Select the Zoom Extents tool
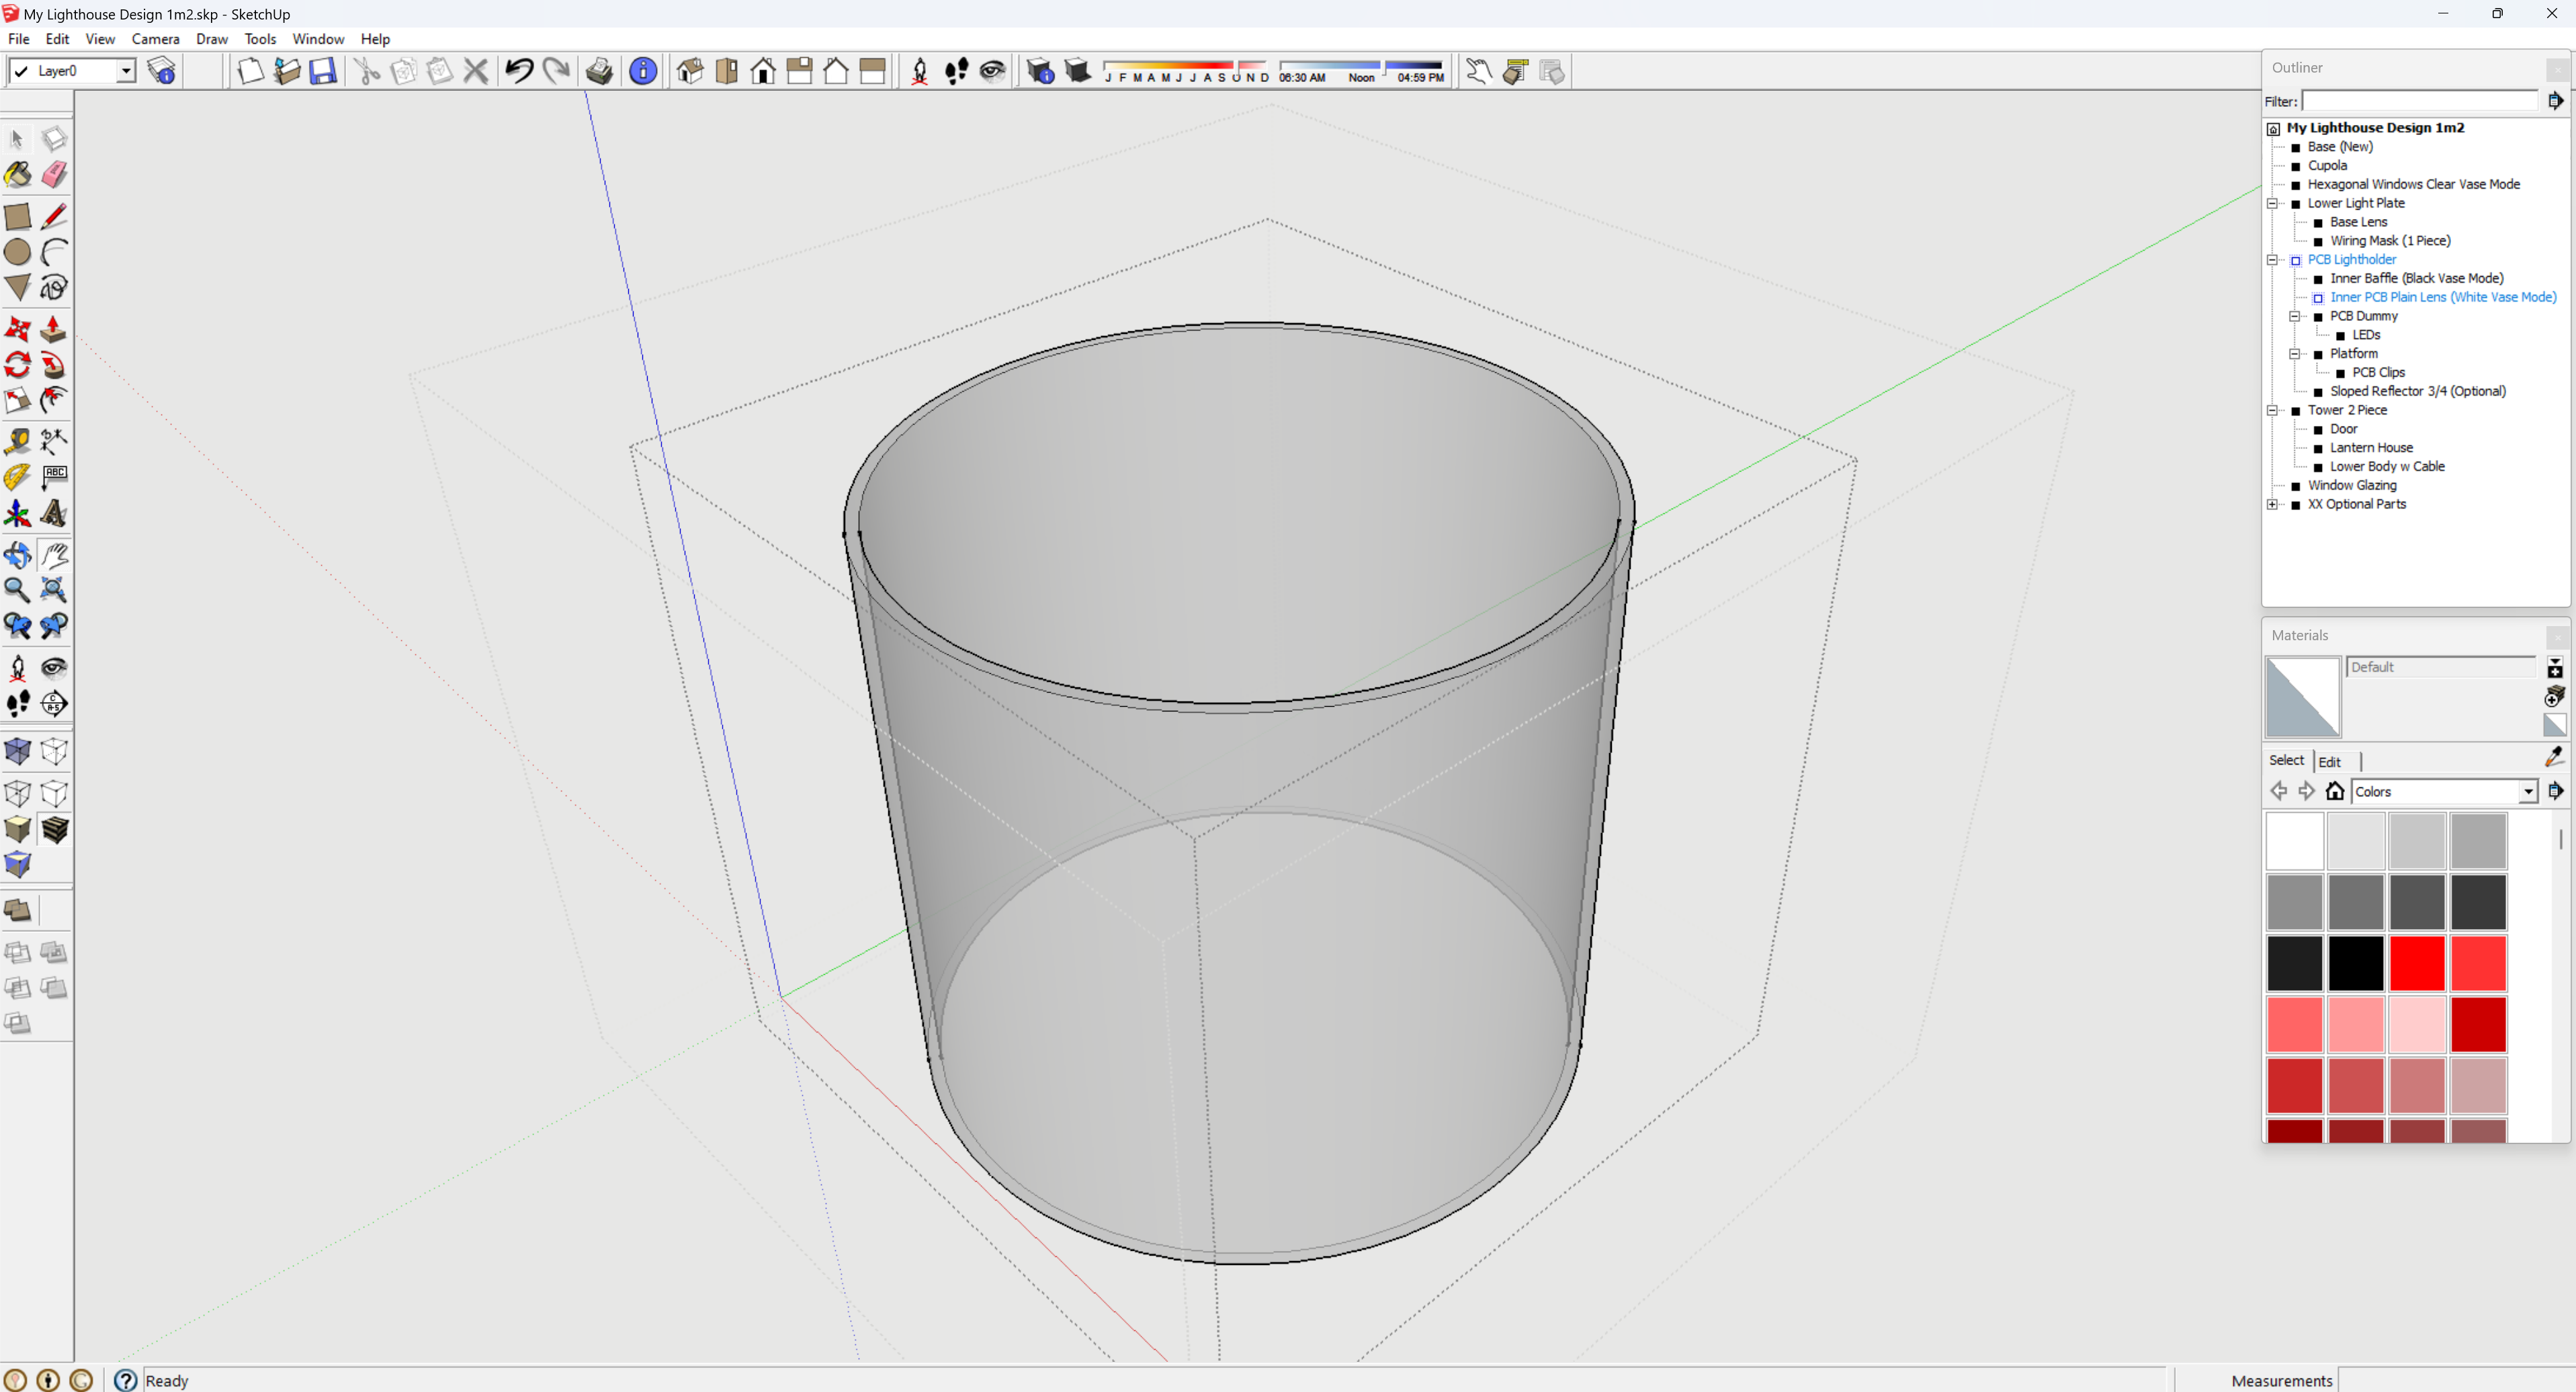 pyautogui.click(x=54, y=590)
